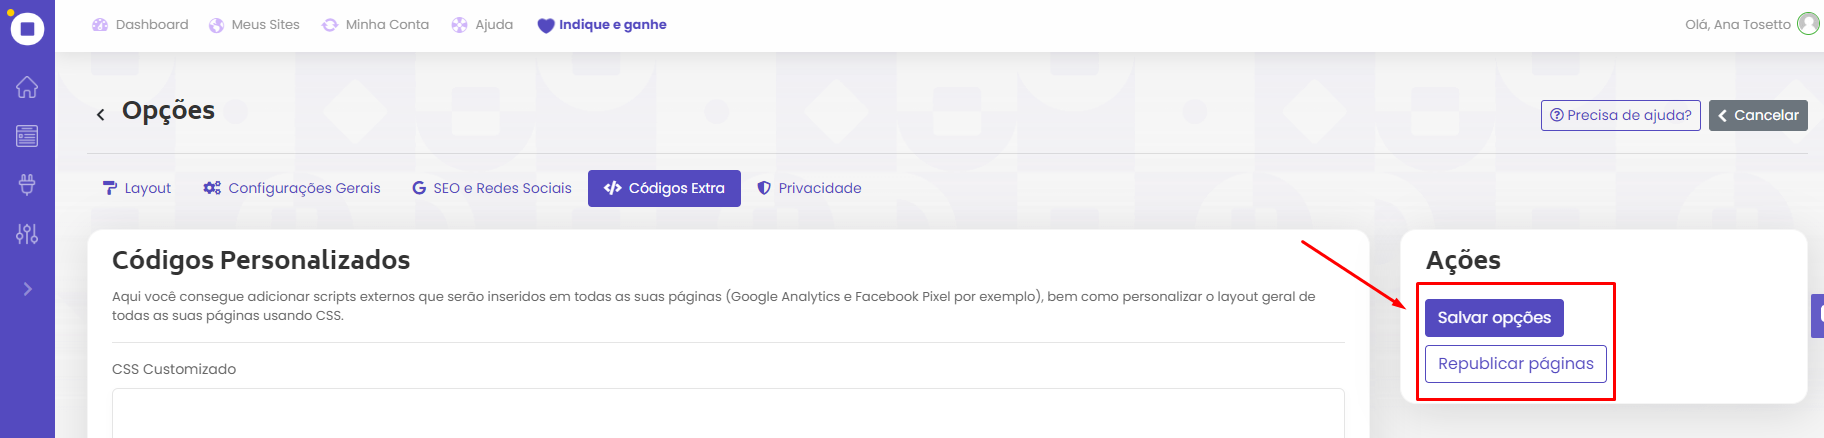Open the SEO e Redes Sociais tab
The image size is (1824, 438).
pyautogui.click(x=492, y=188)
